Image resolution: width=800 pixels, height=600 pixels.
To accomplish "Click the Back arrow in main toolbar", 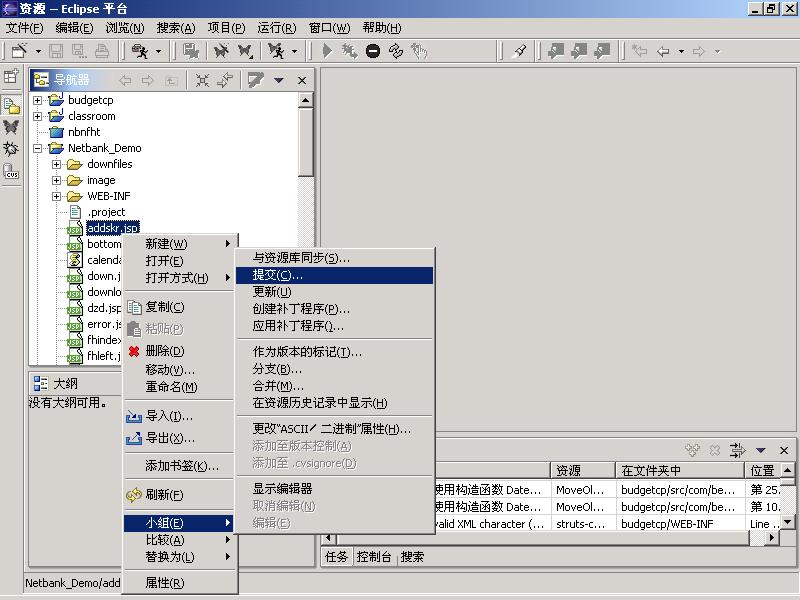I will [663, 51].
